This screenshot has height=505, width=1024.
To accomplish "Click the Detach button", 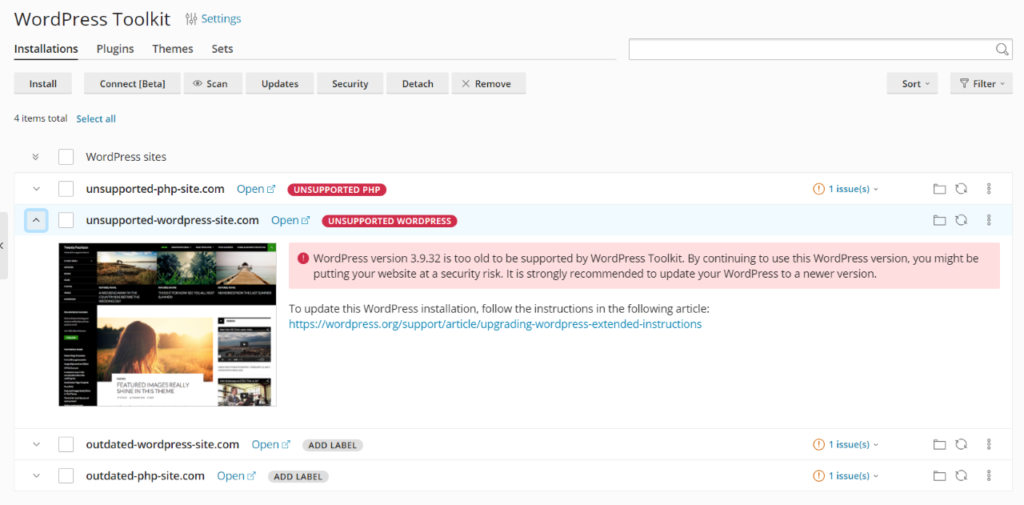I will (418, 84).
